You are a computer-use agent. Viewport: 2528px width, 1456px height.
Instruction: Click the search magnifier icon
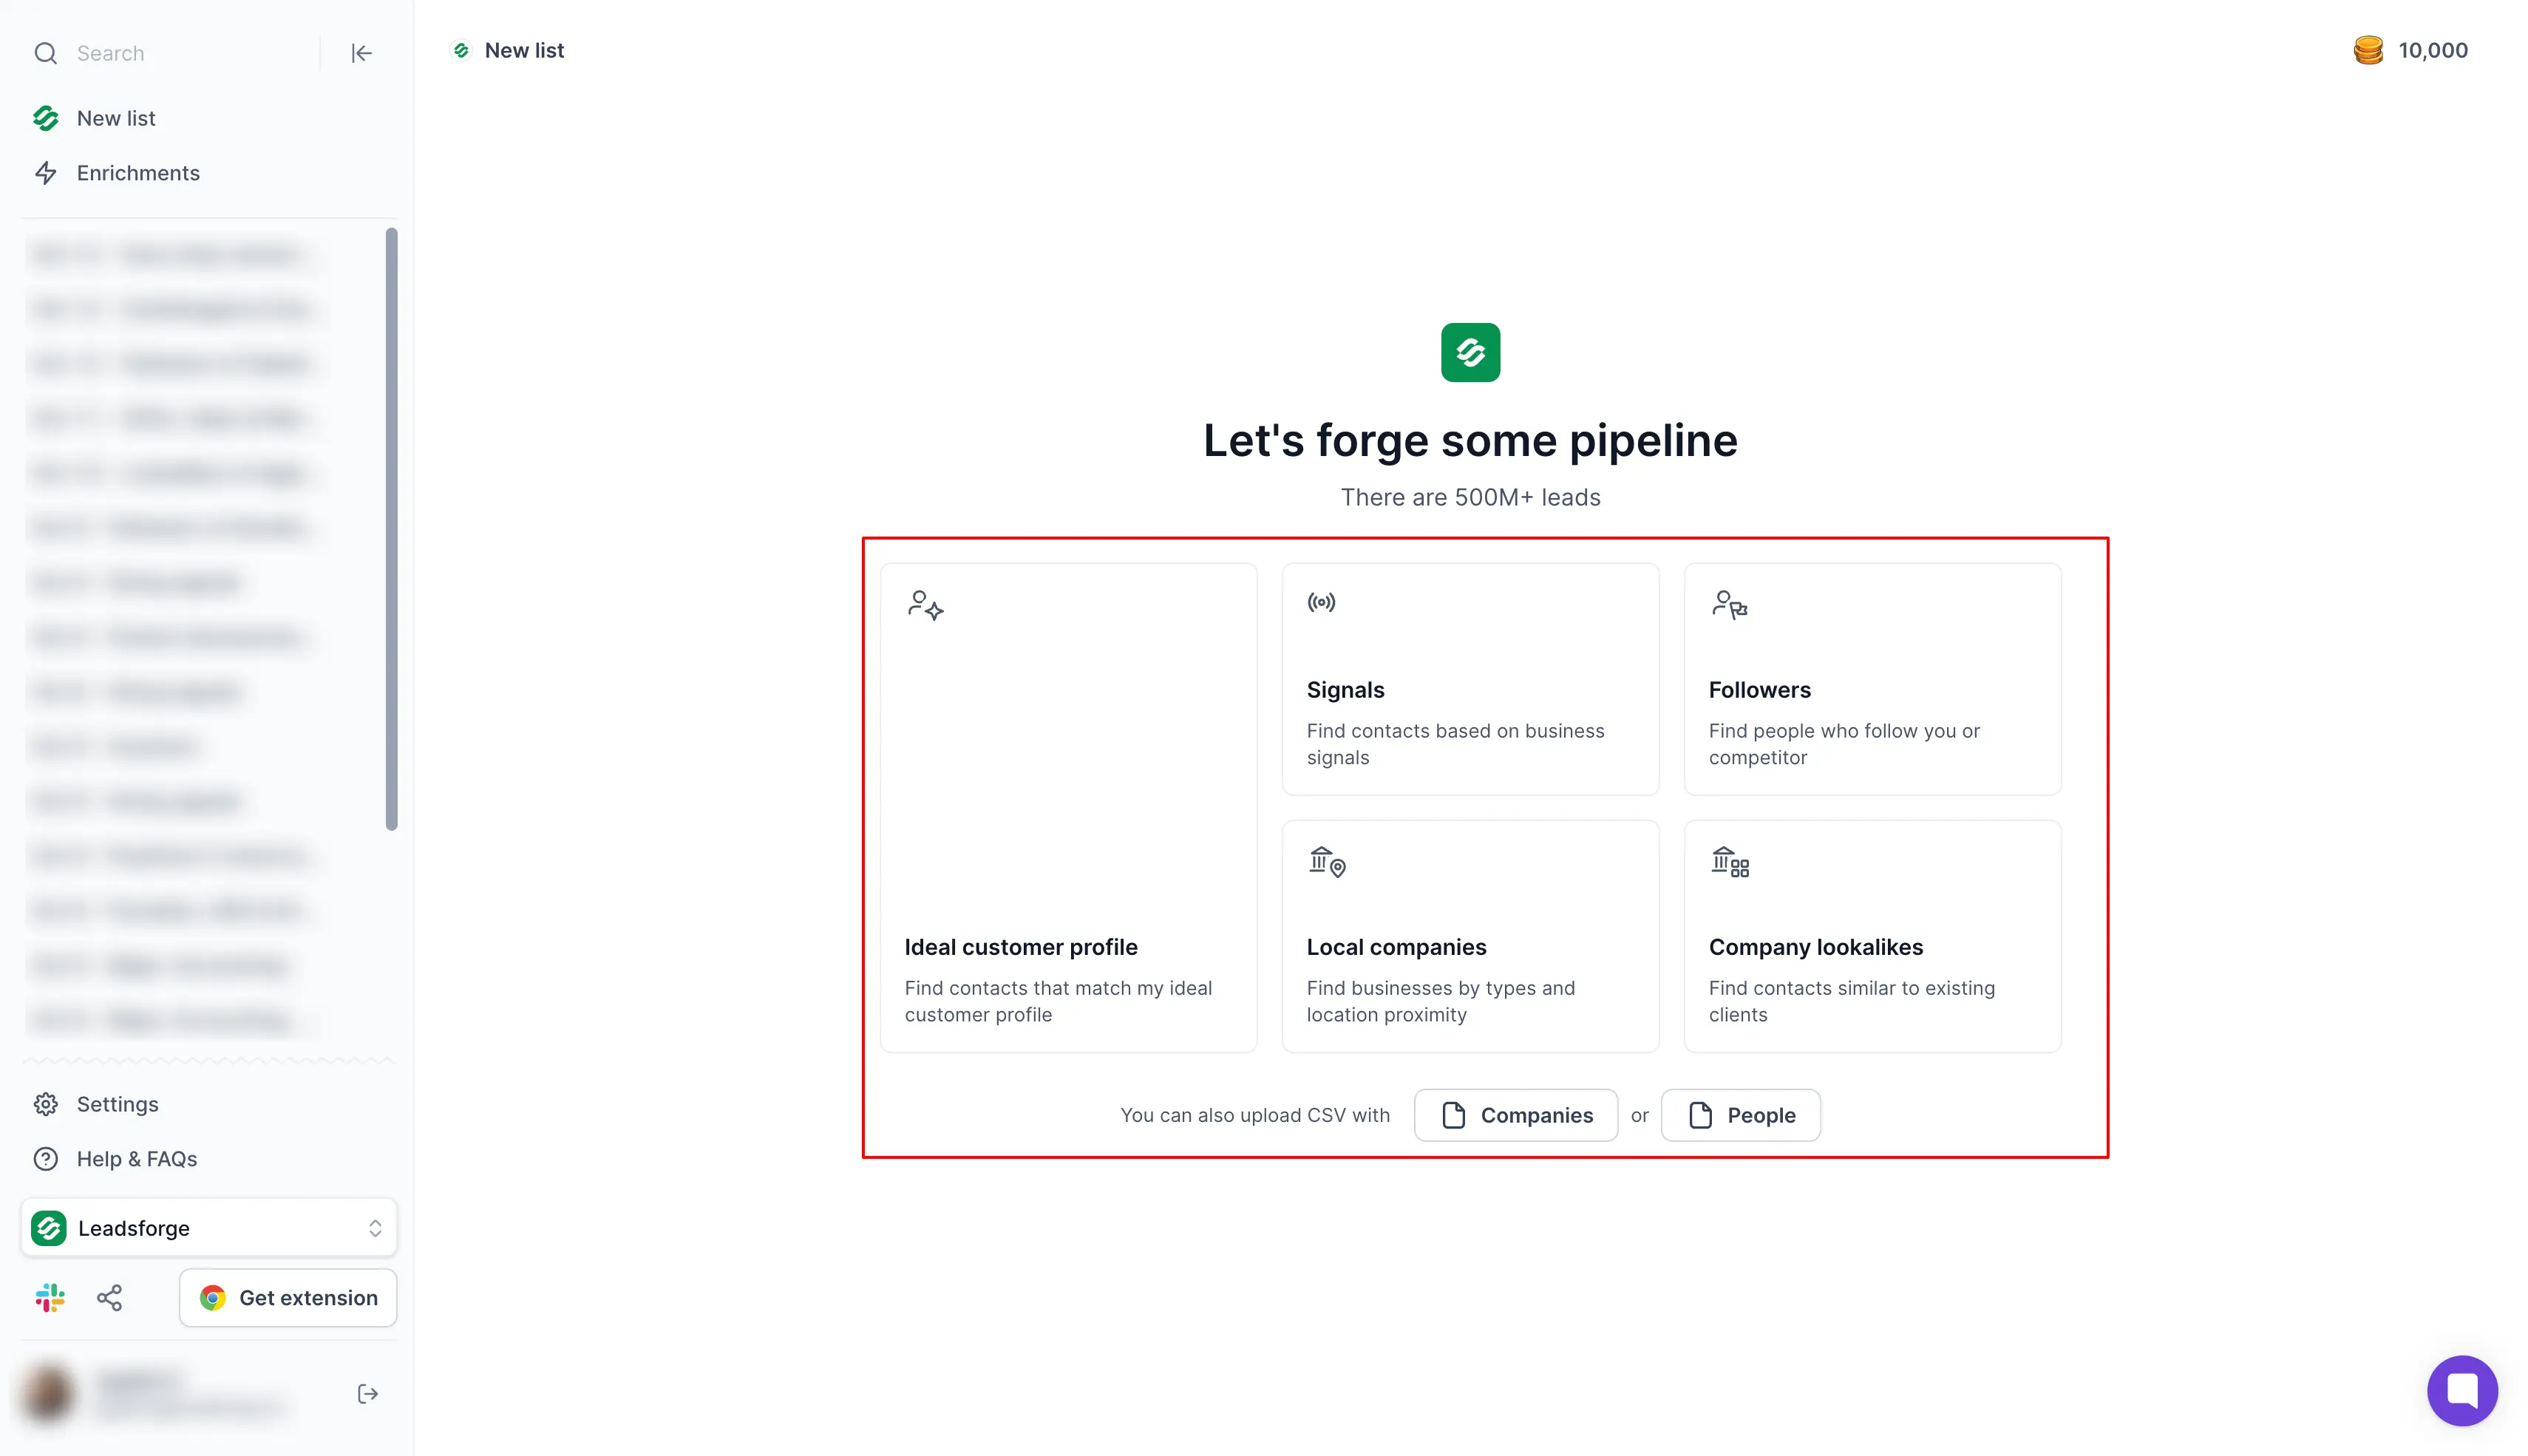45,53
